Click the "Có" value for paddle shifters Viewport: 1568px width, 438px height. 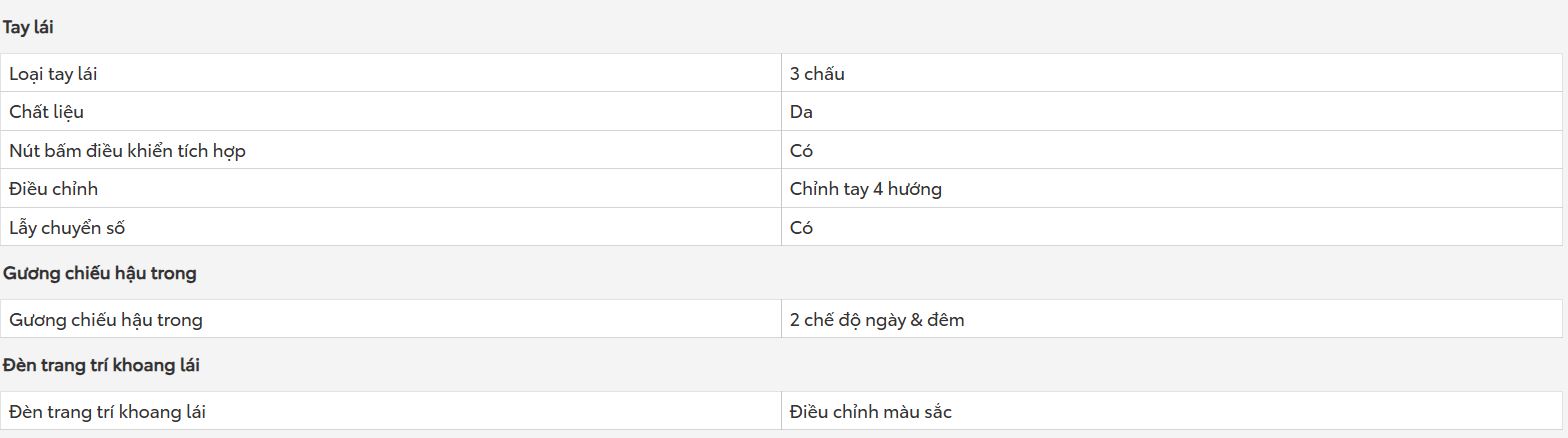point(801,228)
